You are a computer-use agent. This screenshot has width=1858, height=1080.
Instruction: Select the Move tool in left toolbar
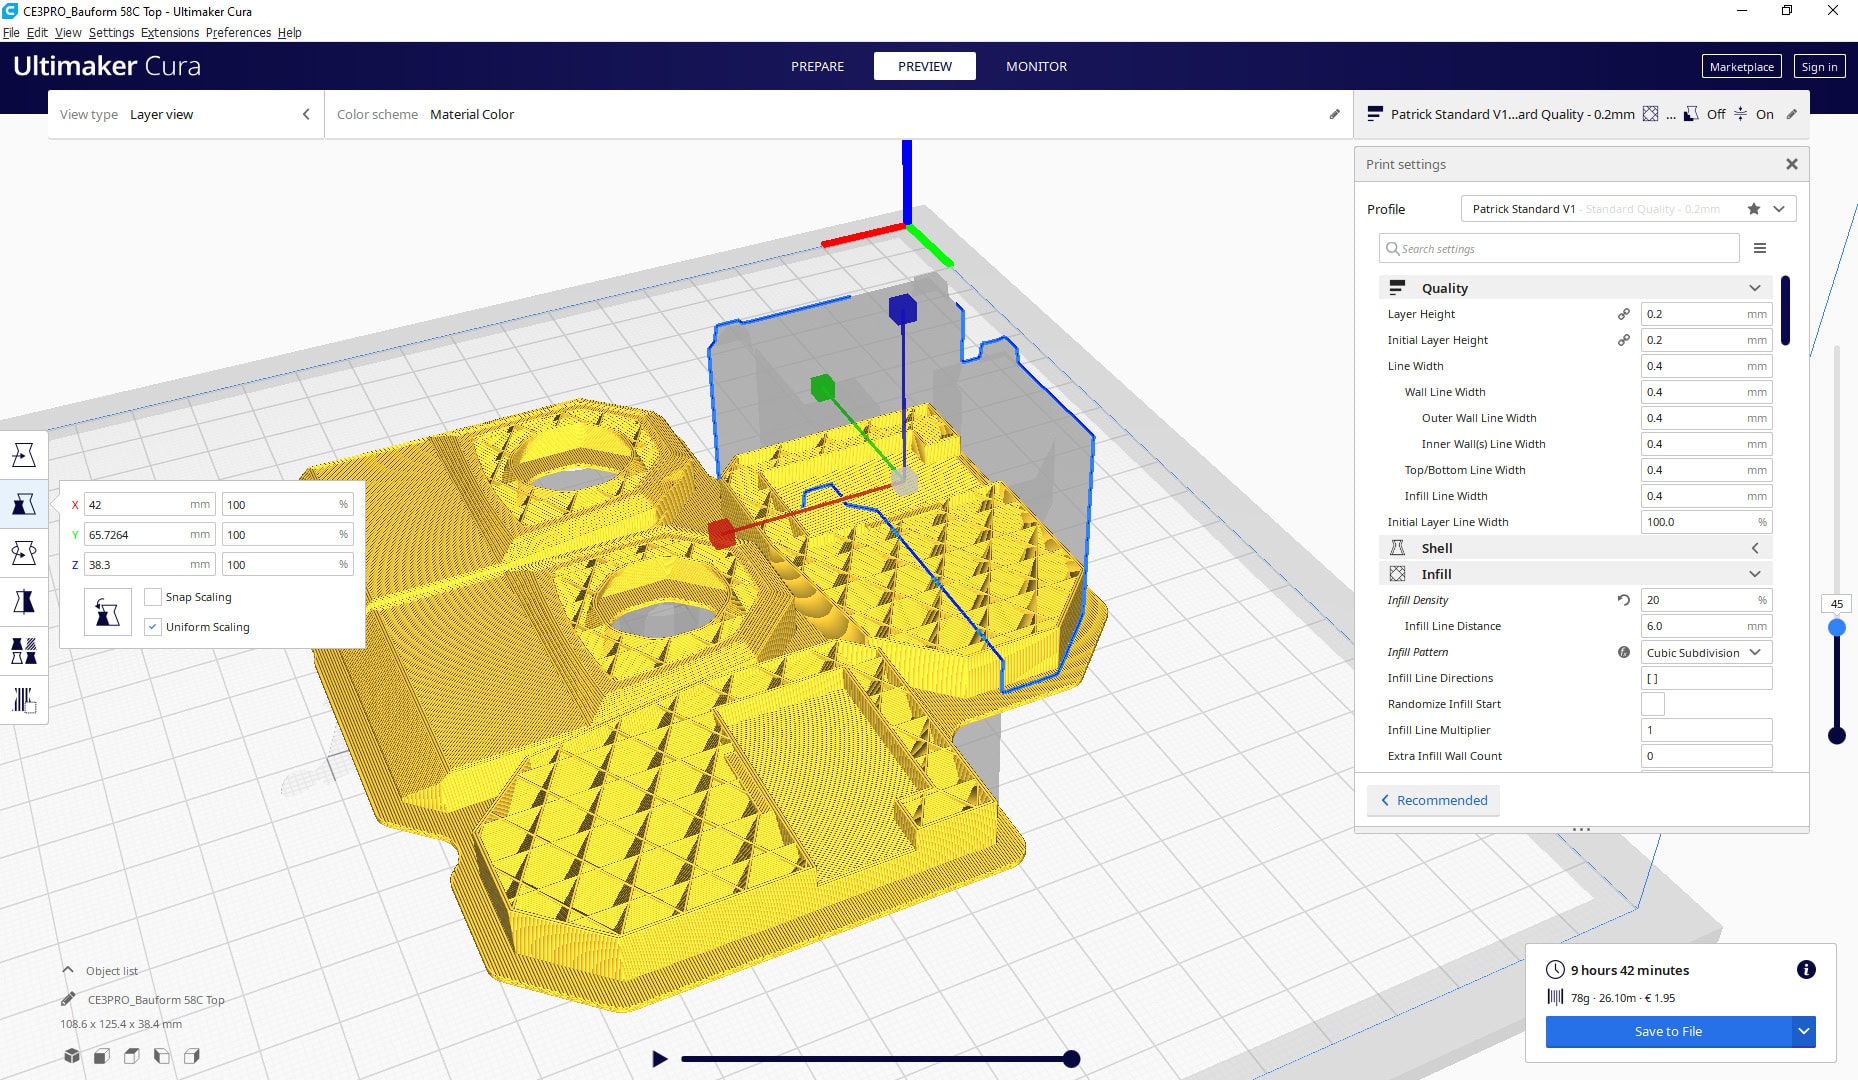tap(24, 455)
